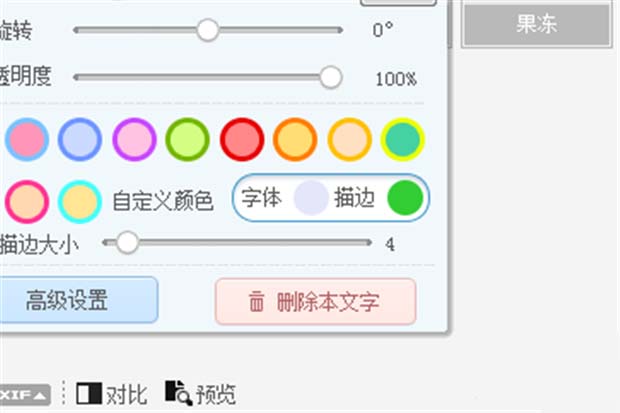Open the font color picker swatch
The width and height of the screenshot is (620, 413).
[310, 198]
